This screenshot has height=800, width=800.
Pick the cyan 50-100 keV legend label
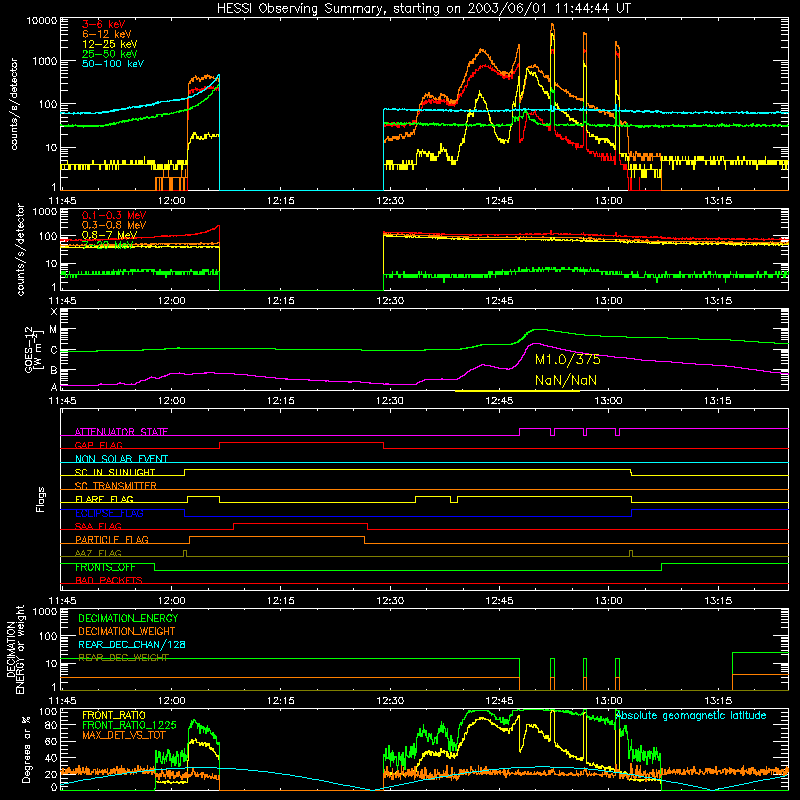point(113,63)
